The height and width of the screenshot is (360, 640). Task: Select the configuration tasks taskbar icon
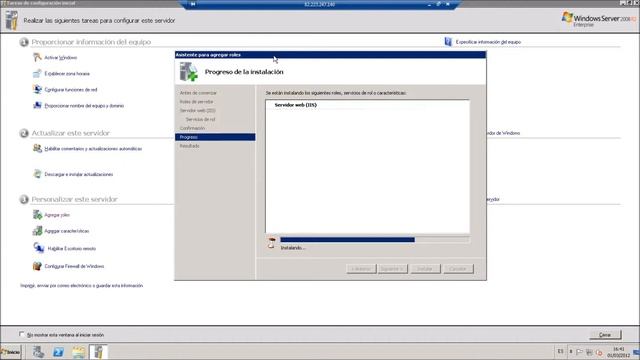(x=98, y=352)
